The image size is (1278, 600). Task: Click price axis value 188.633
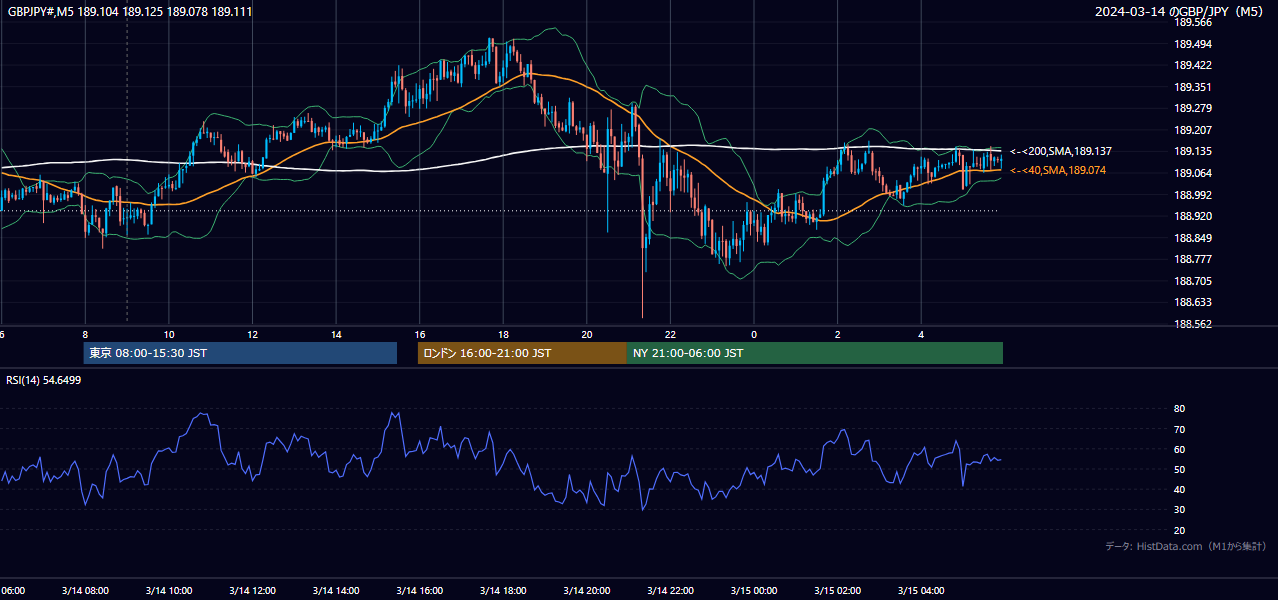1192,302
